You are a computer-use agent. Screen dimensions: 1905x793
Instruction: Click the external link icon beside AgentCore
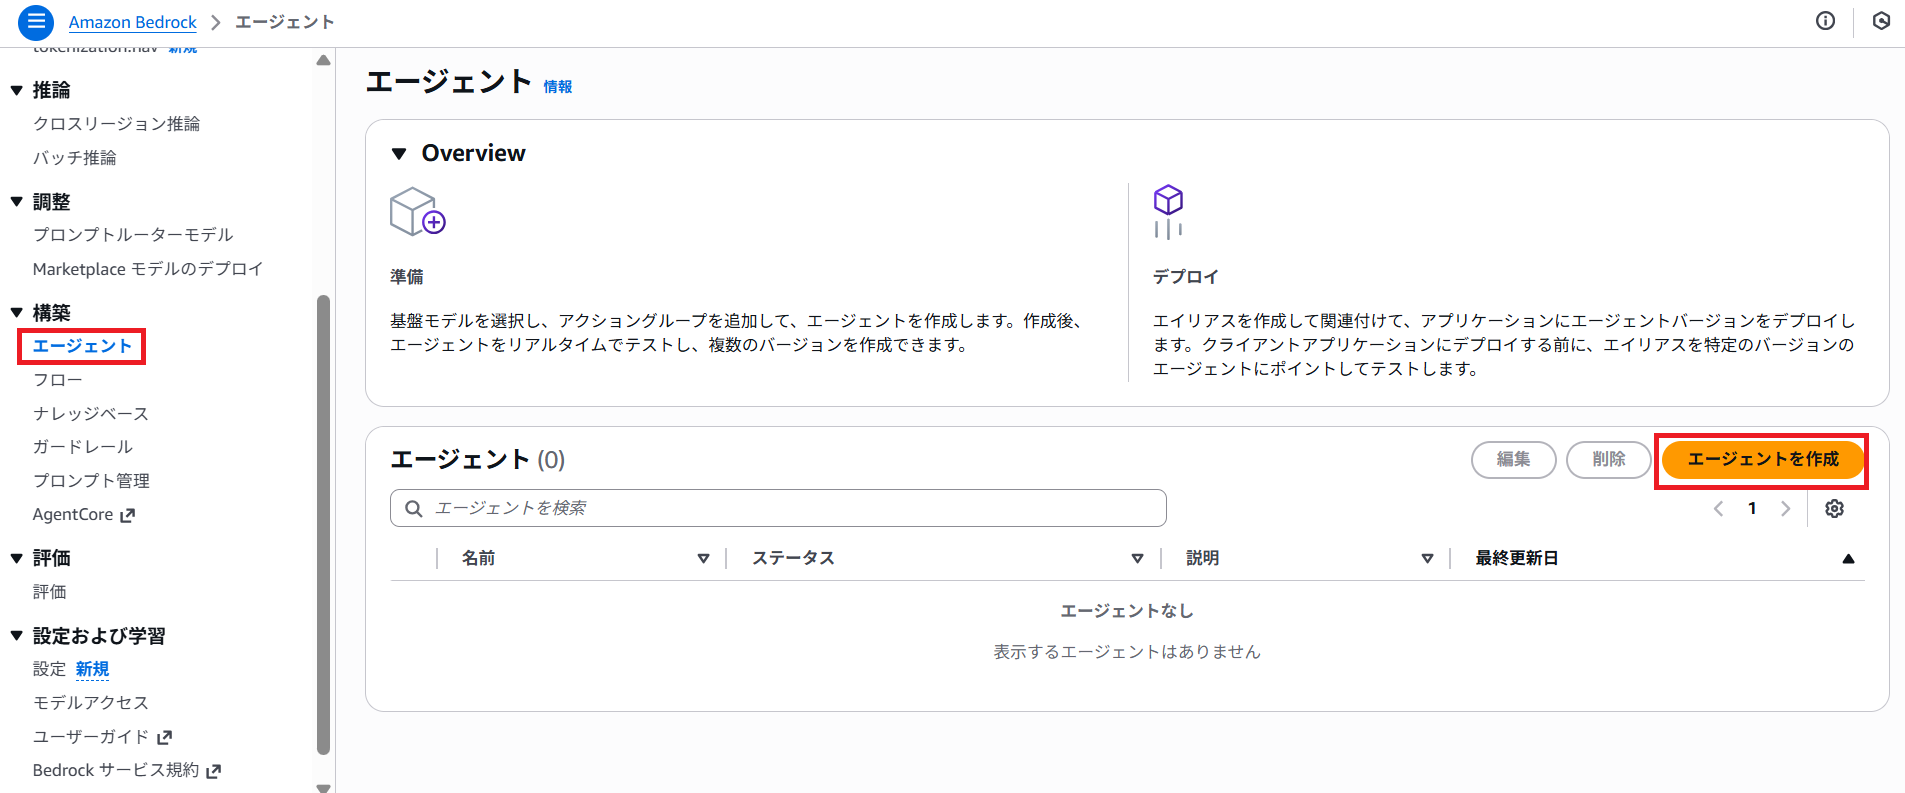click(127, 516)
